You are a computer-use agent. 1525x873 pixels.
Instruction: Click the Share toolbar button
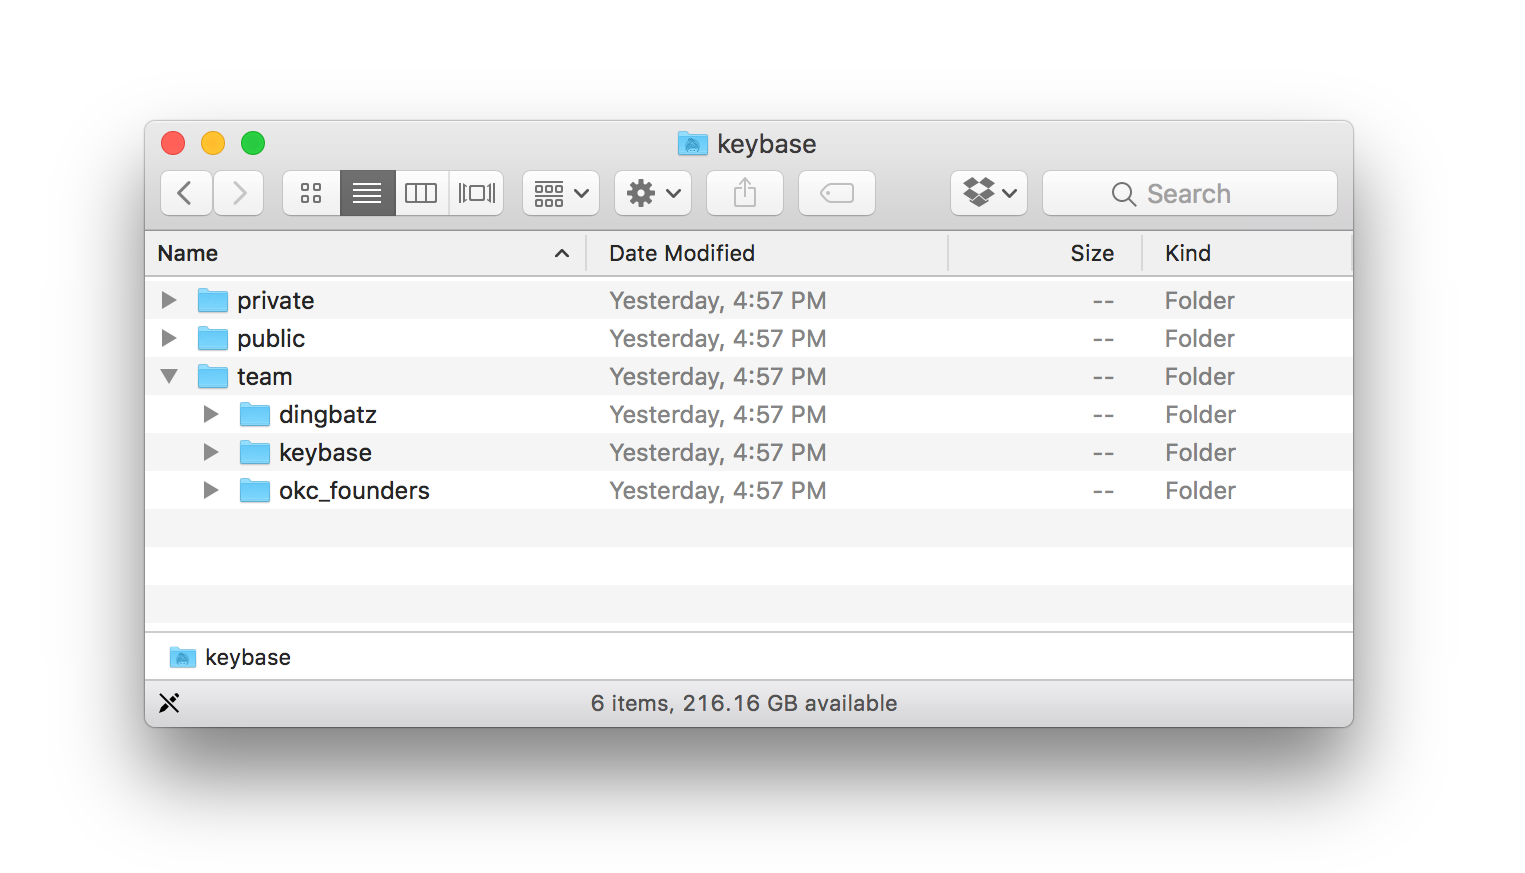pos(745,193)
